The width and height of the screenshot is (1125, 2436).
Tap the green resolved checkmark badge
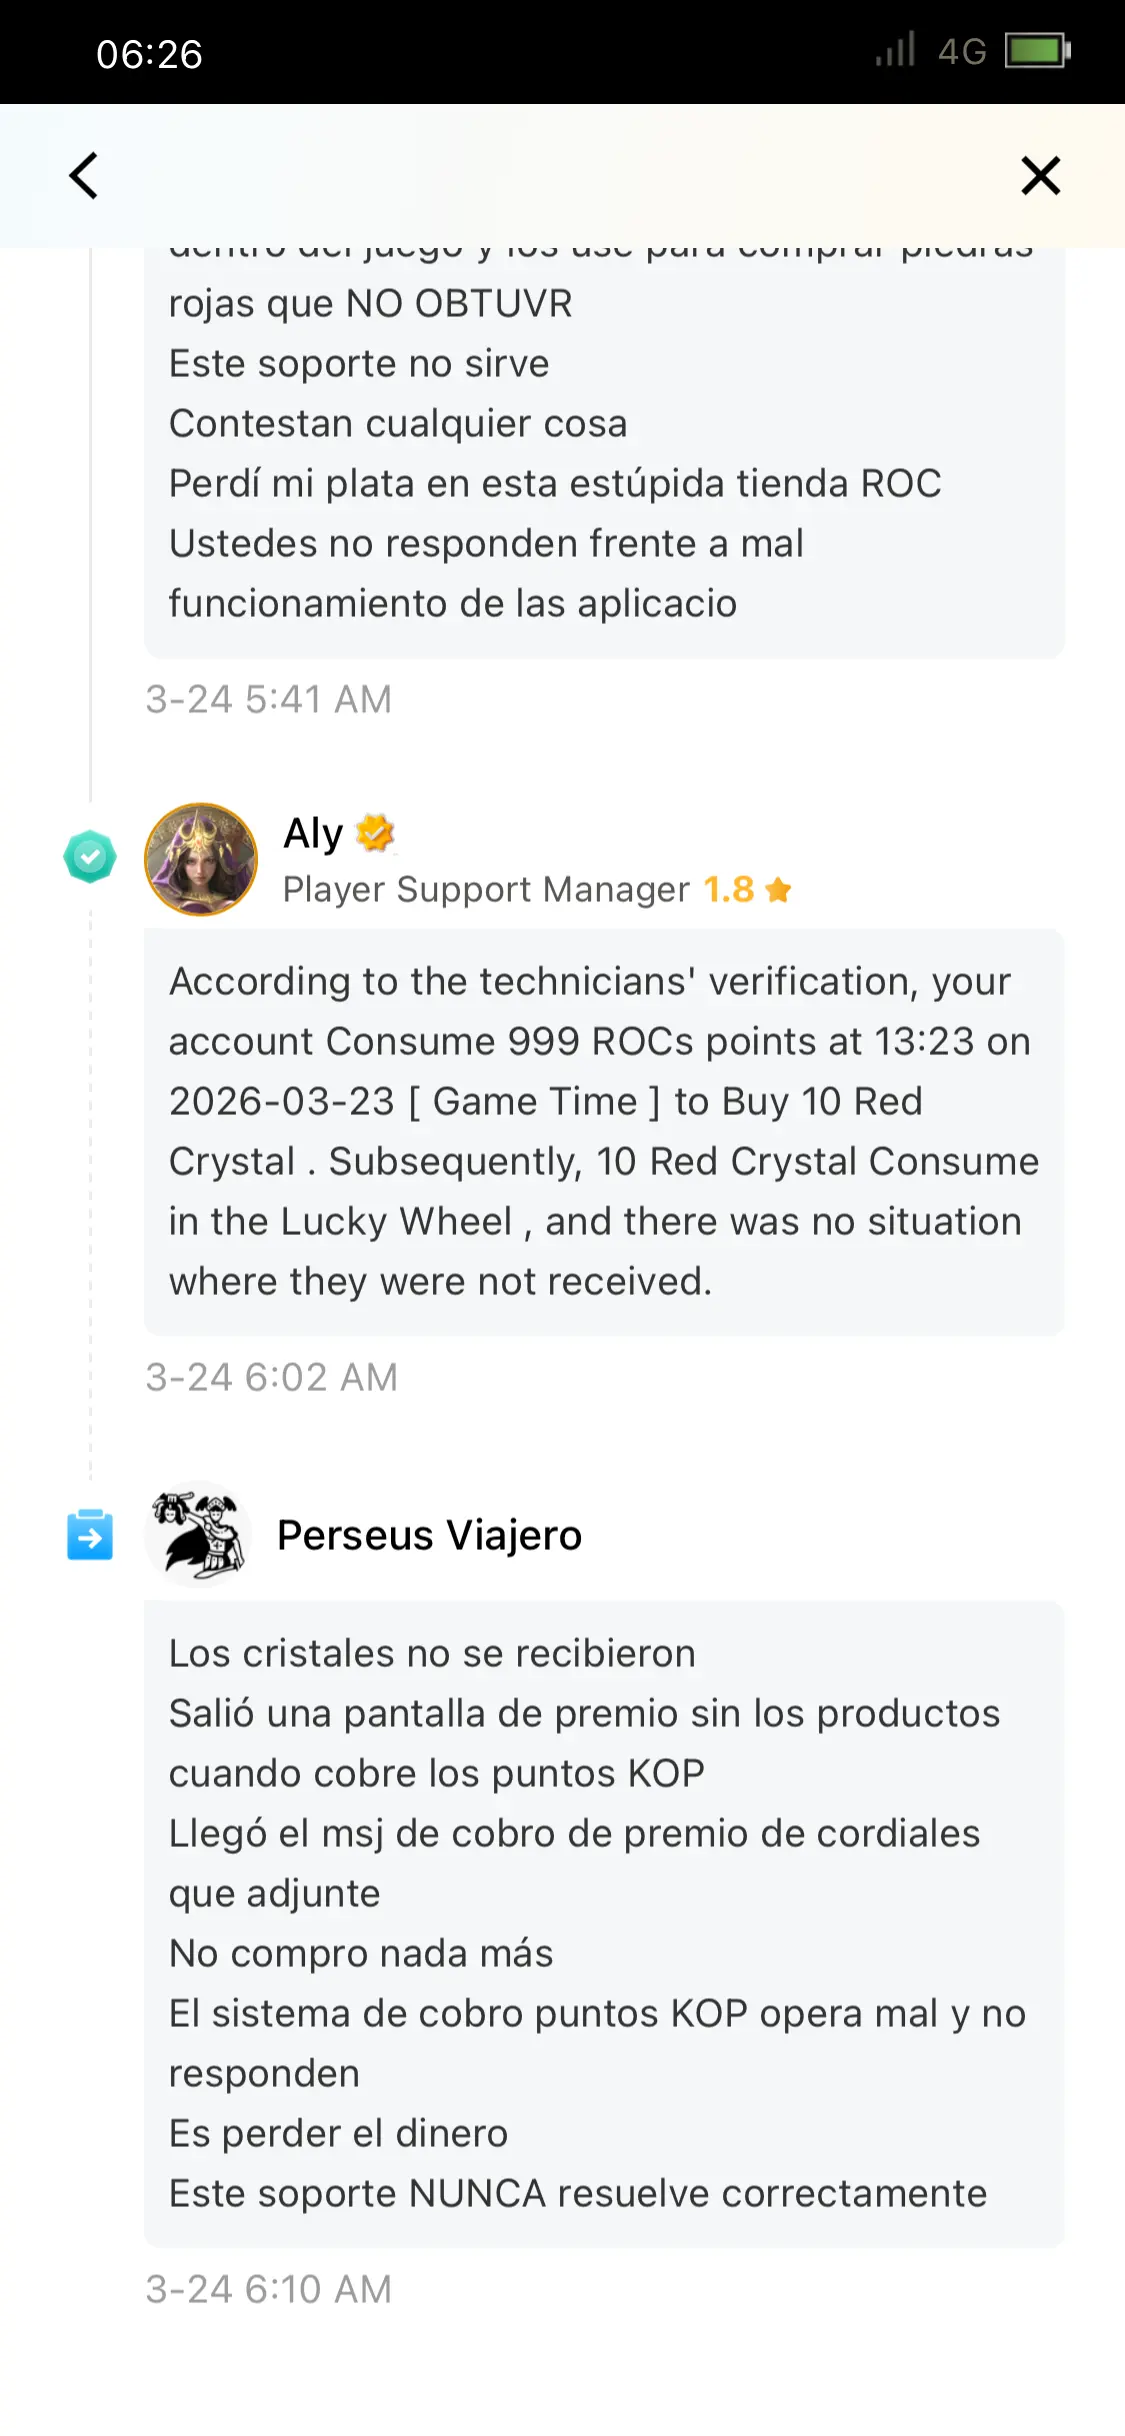[x=91, y=855]
